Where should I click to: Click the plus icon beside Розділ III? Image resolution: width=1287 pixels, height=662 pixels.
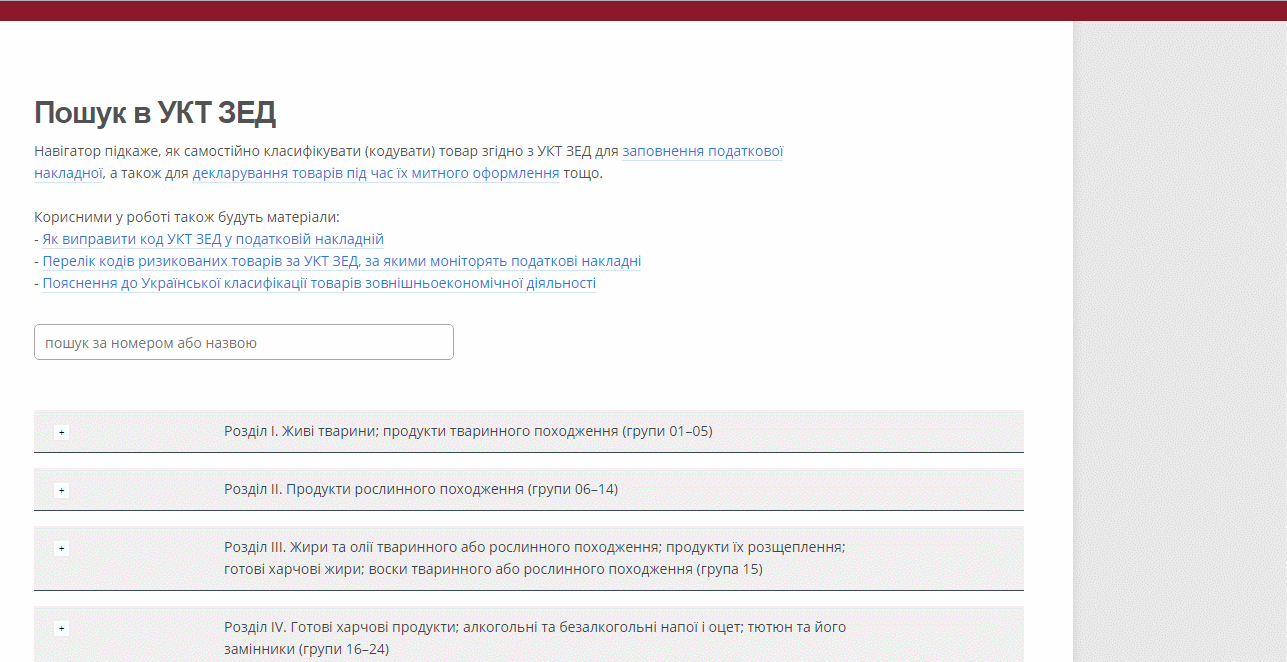pyautogui.click(x=61, y=548)
